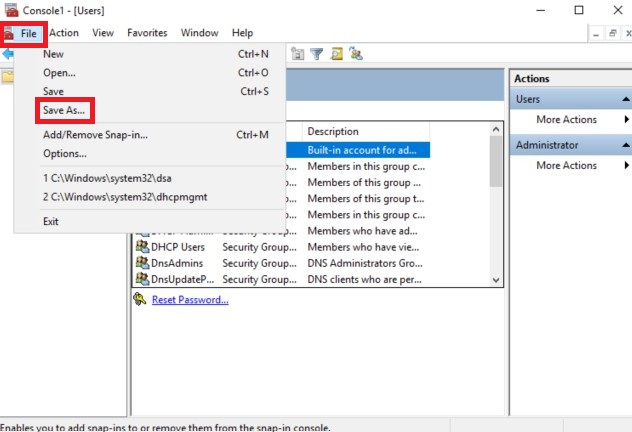Click the Description column header
Image resolution: width=632 pixels, height=432 pixels.
[366, 131]
